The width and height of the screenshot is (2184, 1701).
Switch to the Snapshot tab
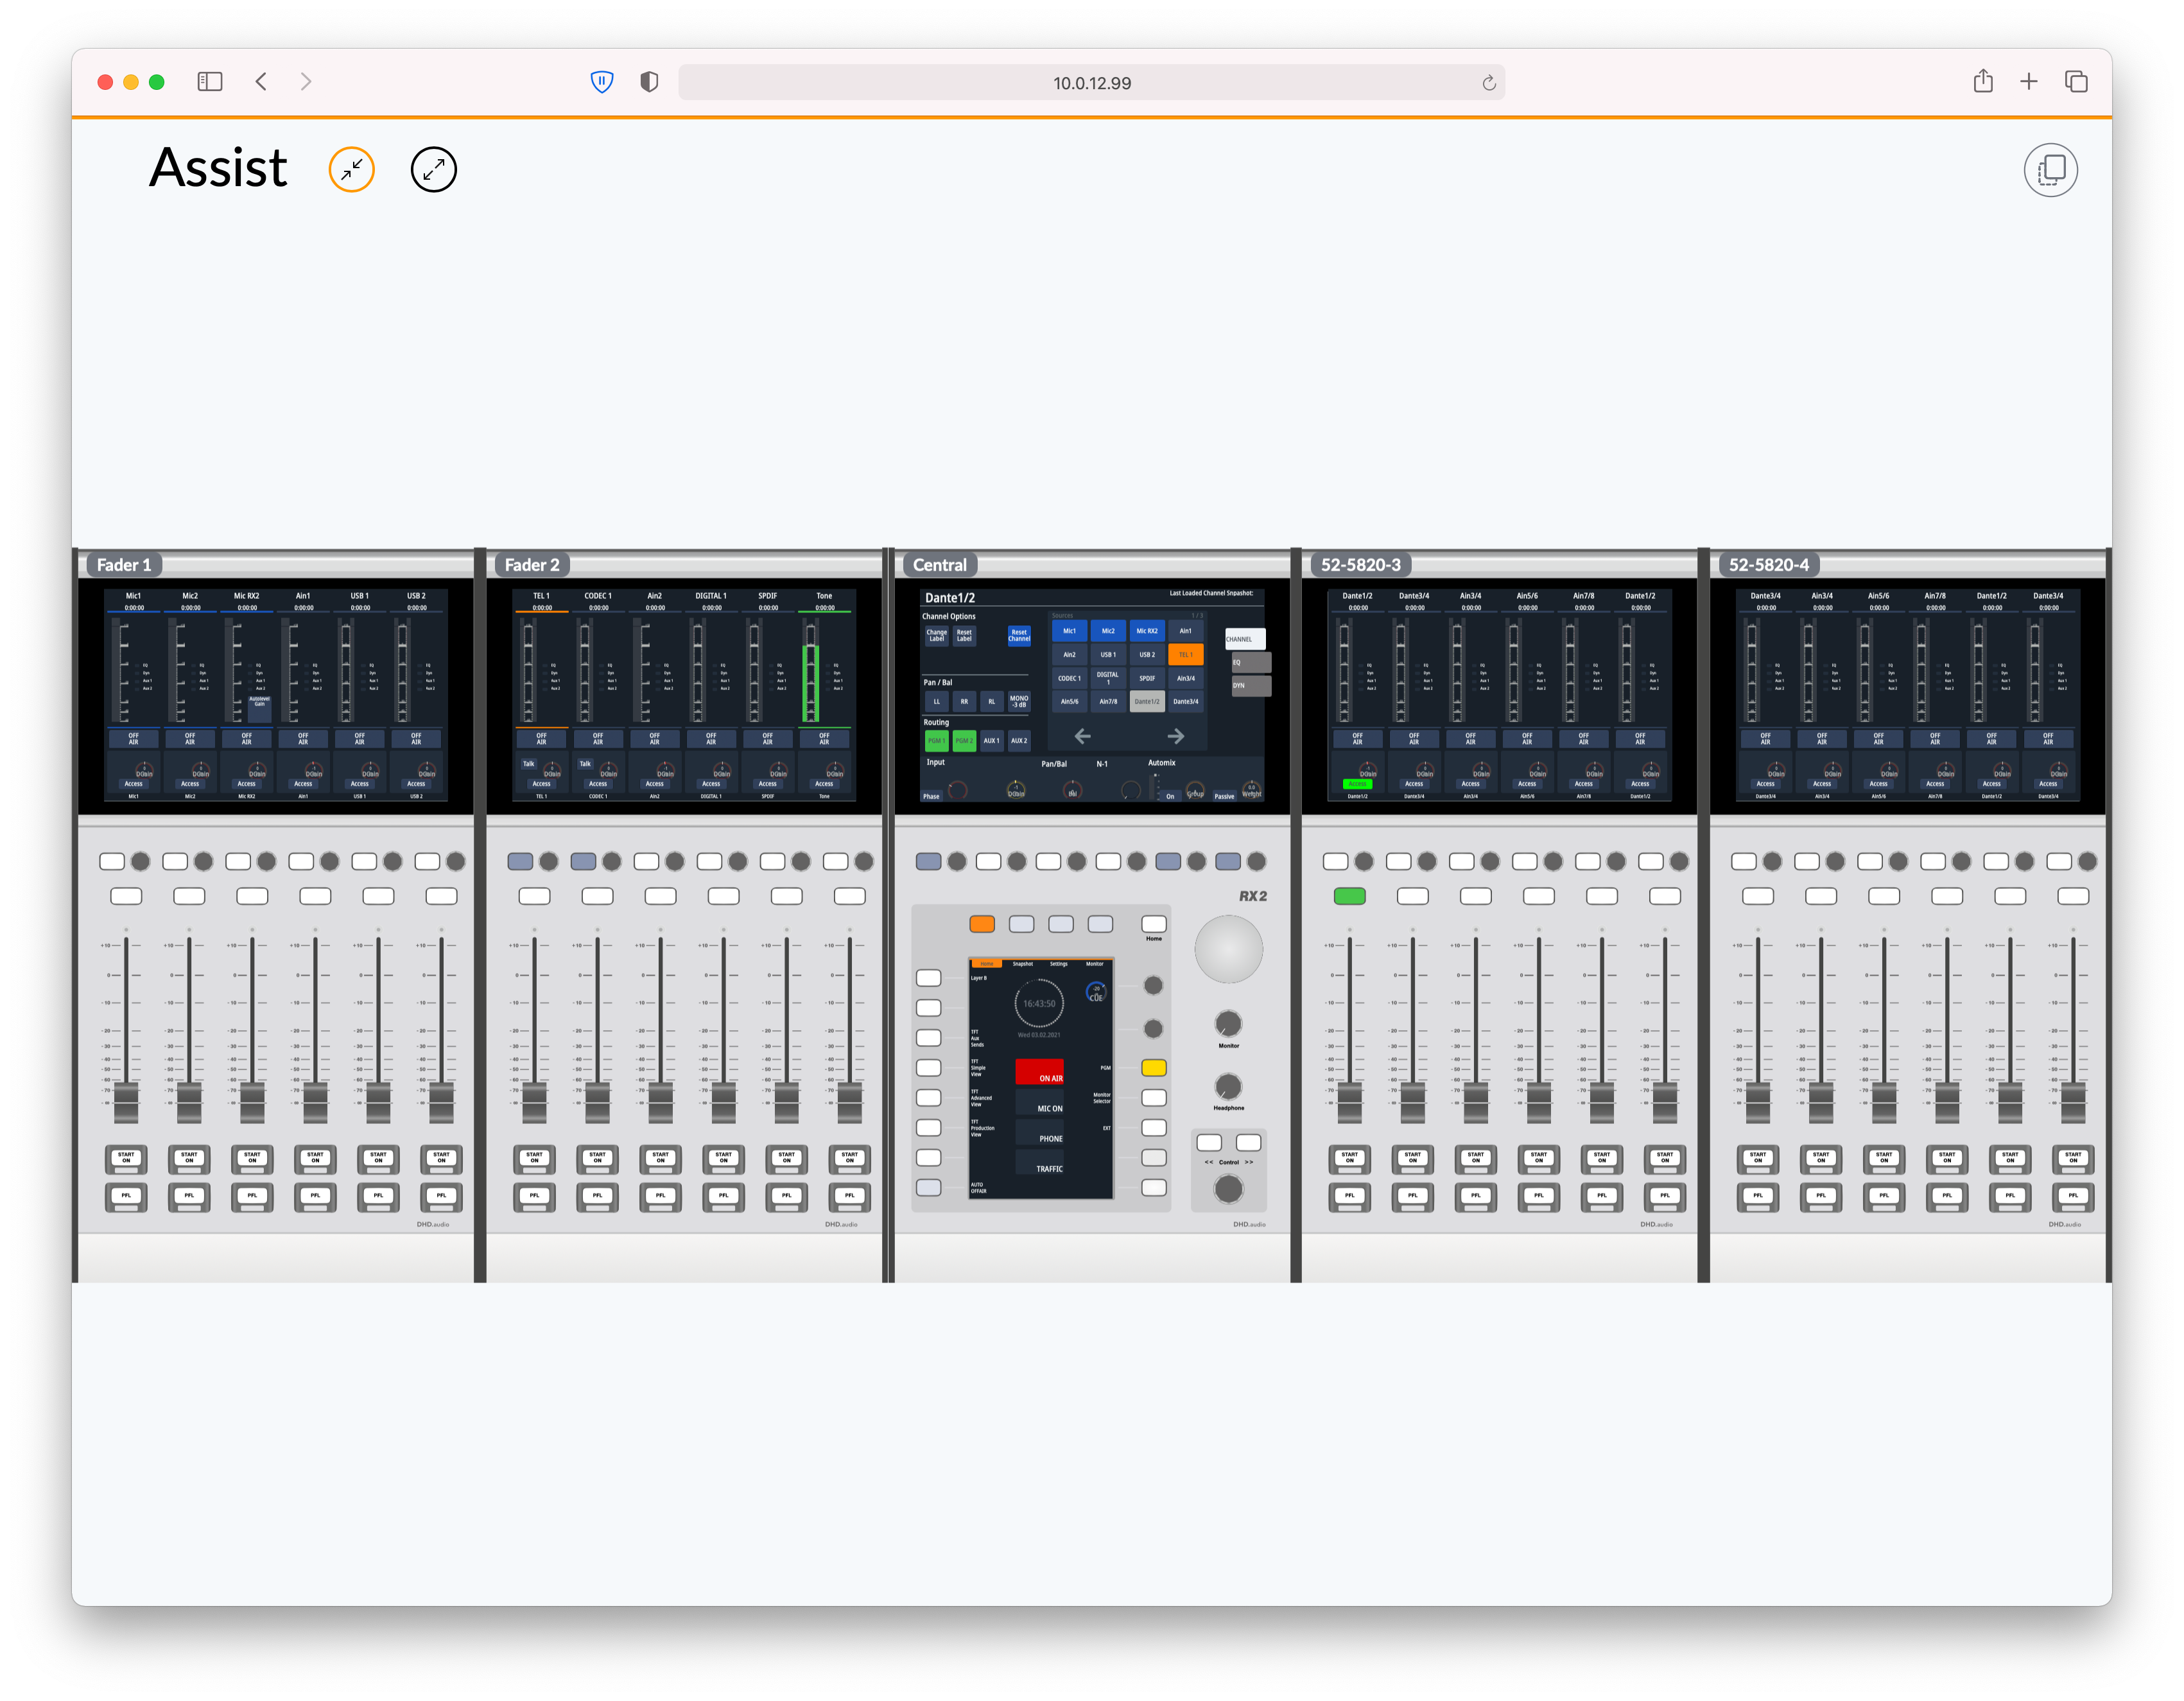point(1022,964)
